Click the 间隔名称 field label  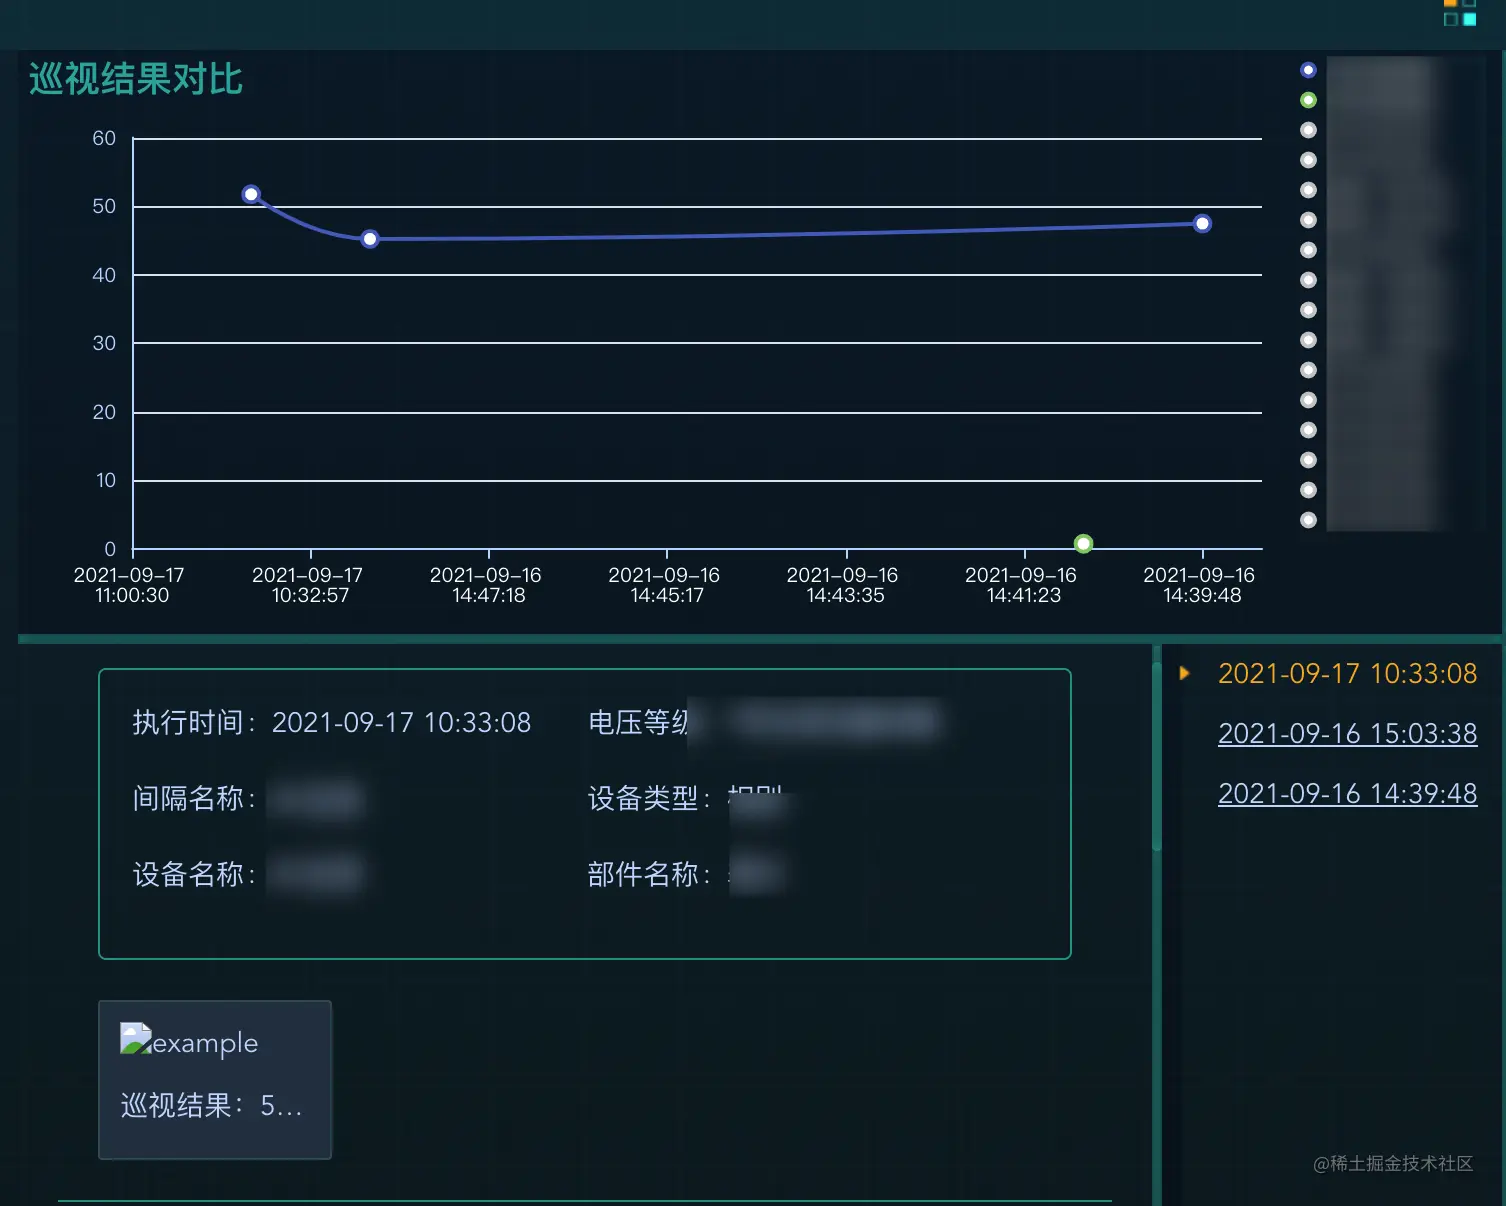(x=194, y=798)
